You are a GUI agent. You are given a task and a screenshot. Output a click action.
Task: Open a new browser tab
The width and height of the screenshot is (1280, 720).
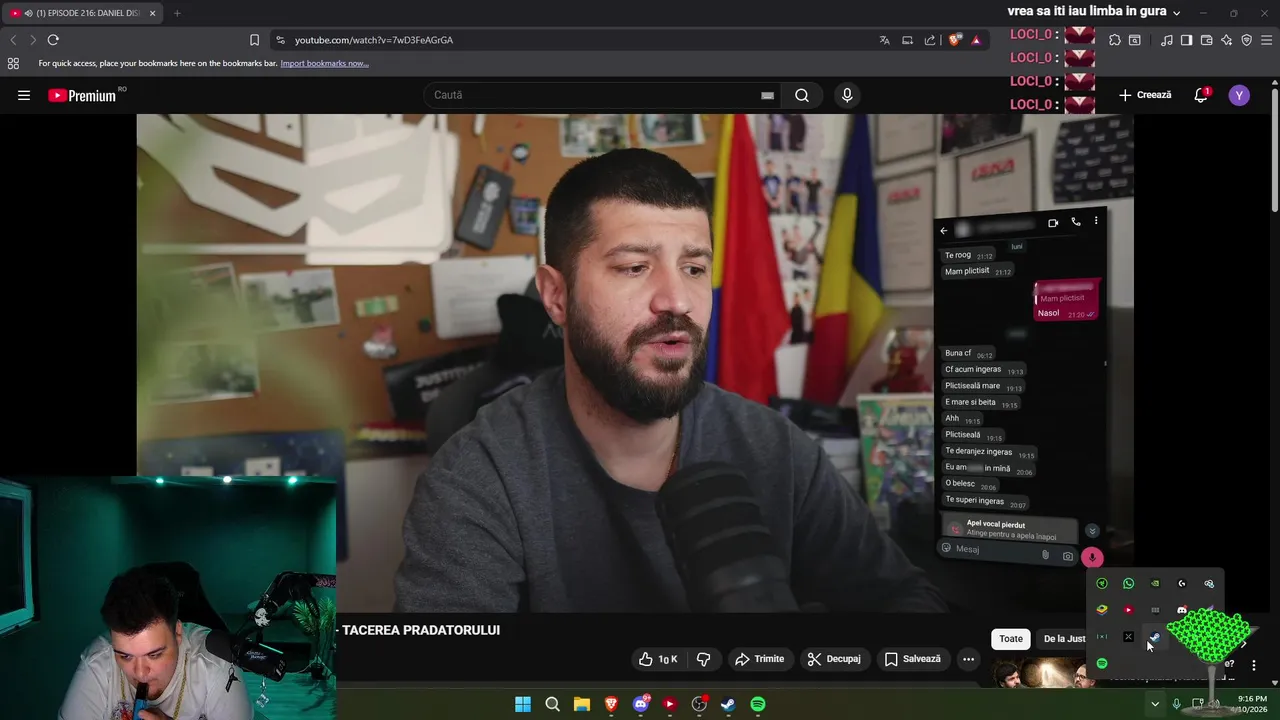(x=177, y=13)
